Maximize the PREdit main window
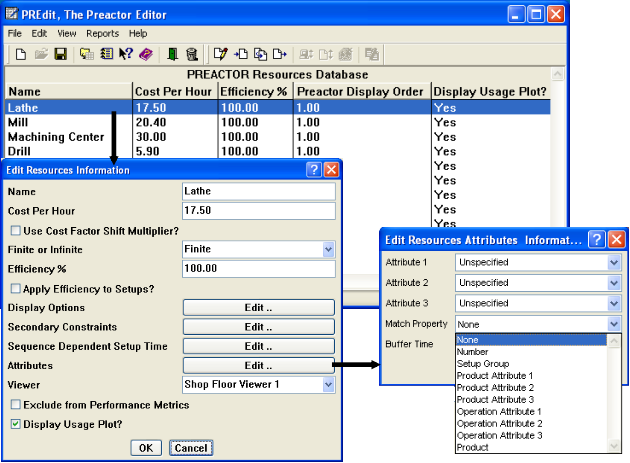630x463 pixels. 536,14
